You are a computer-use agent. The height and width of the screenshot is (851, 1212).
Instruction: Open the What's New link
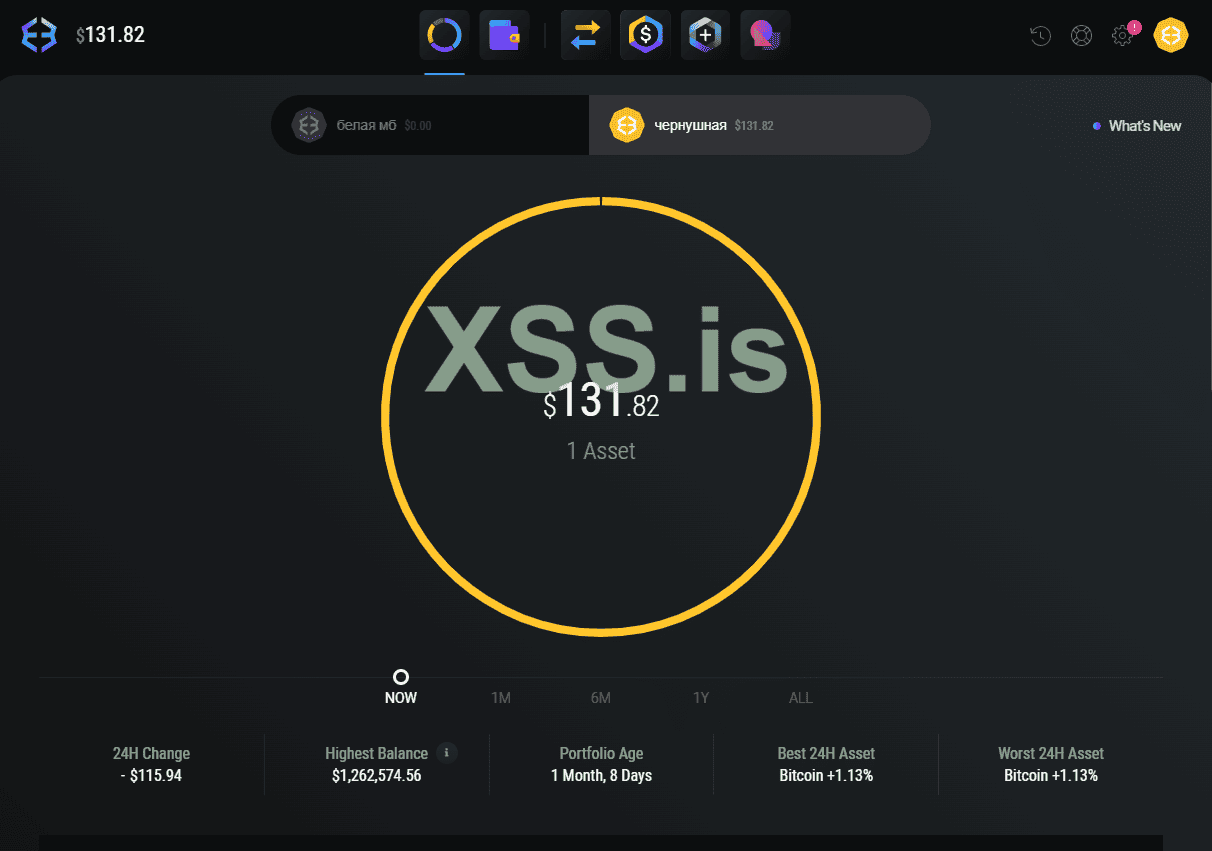tap(1137, 126)
